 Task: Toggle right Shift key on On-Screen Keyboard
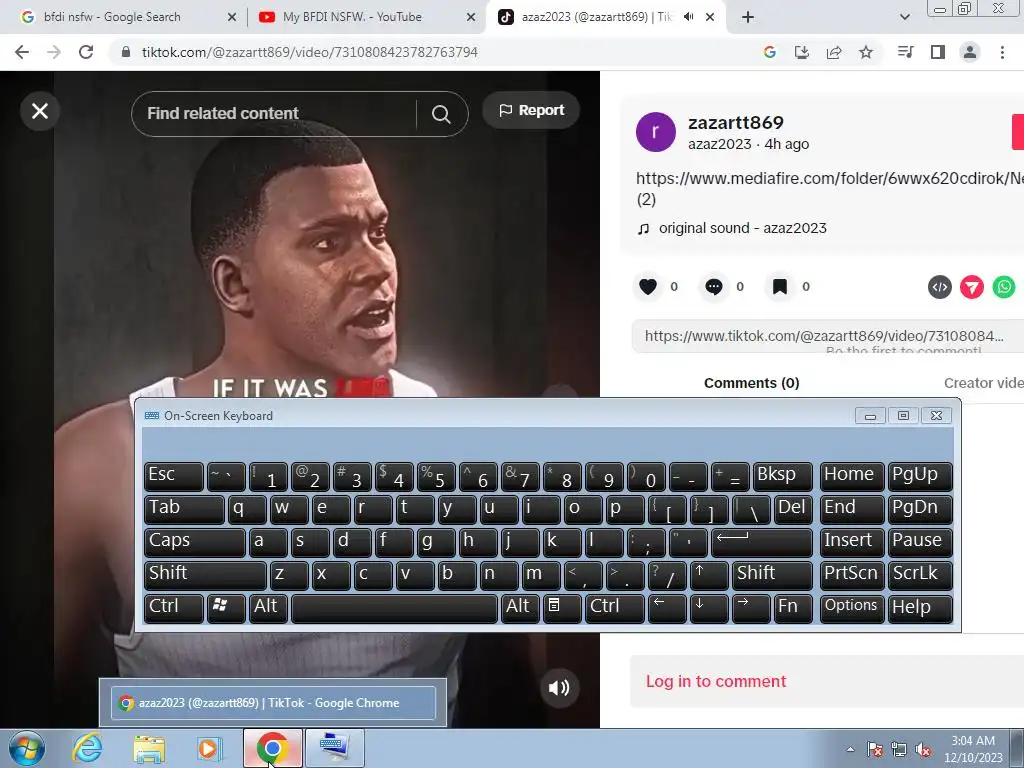(x=772, y=575)
